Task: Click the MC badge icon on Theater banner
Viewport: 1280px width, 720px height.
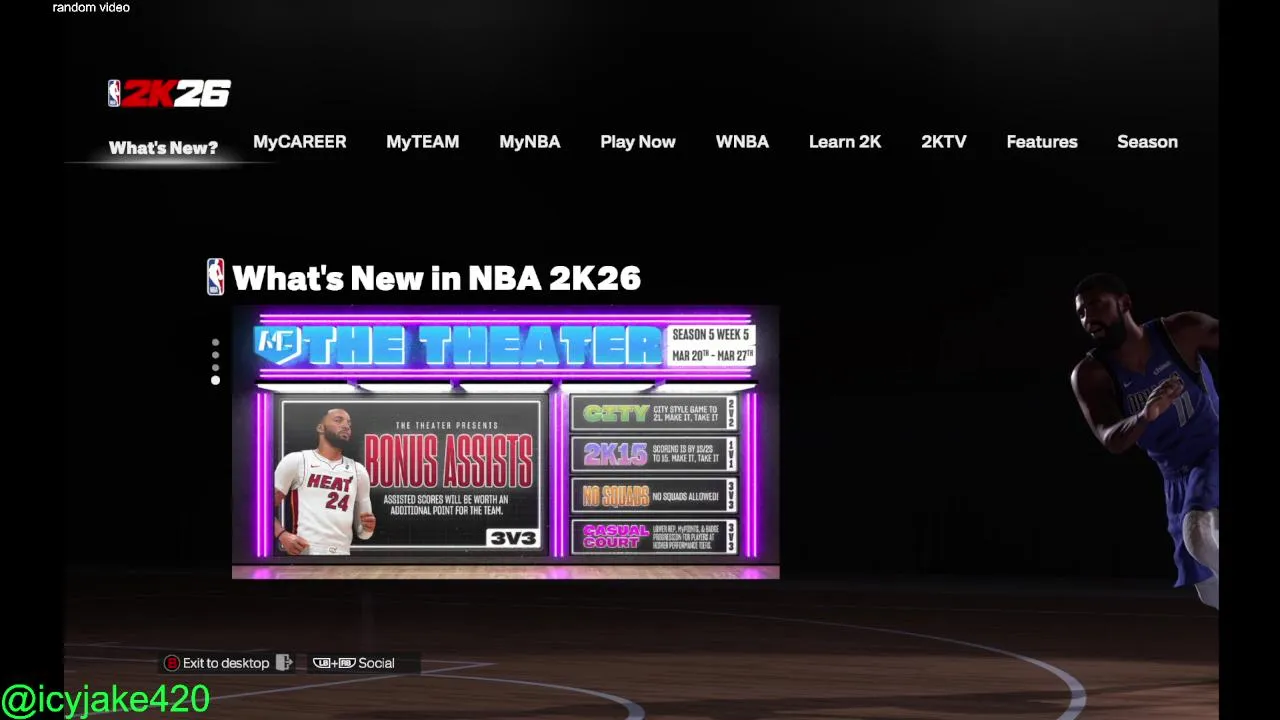Action: coord(277,344)
